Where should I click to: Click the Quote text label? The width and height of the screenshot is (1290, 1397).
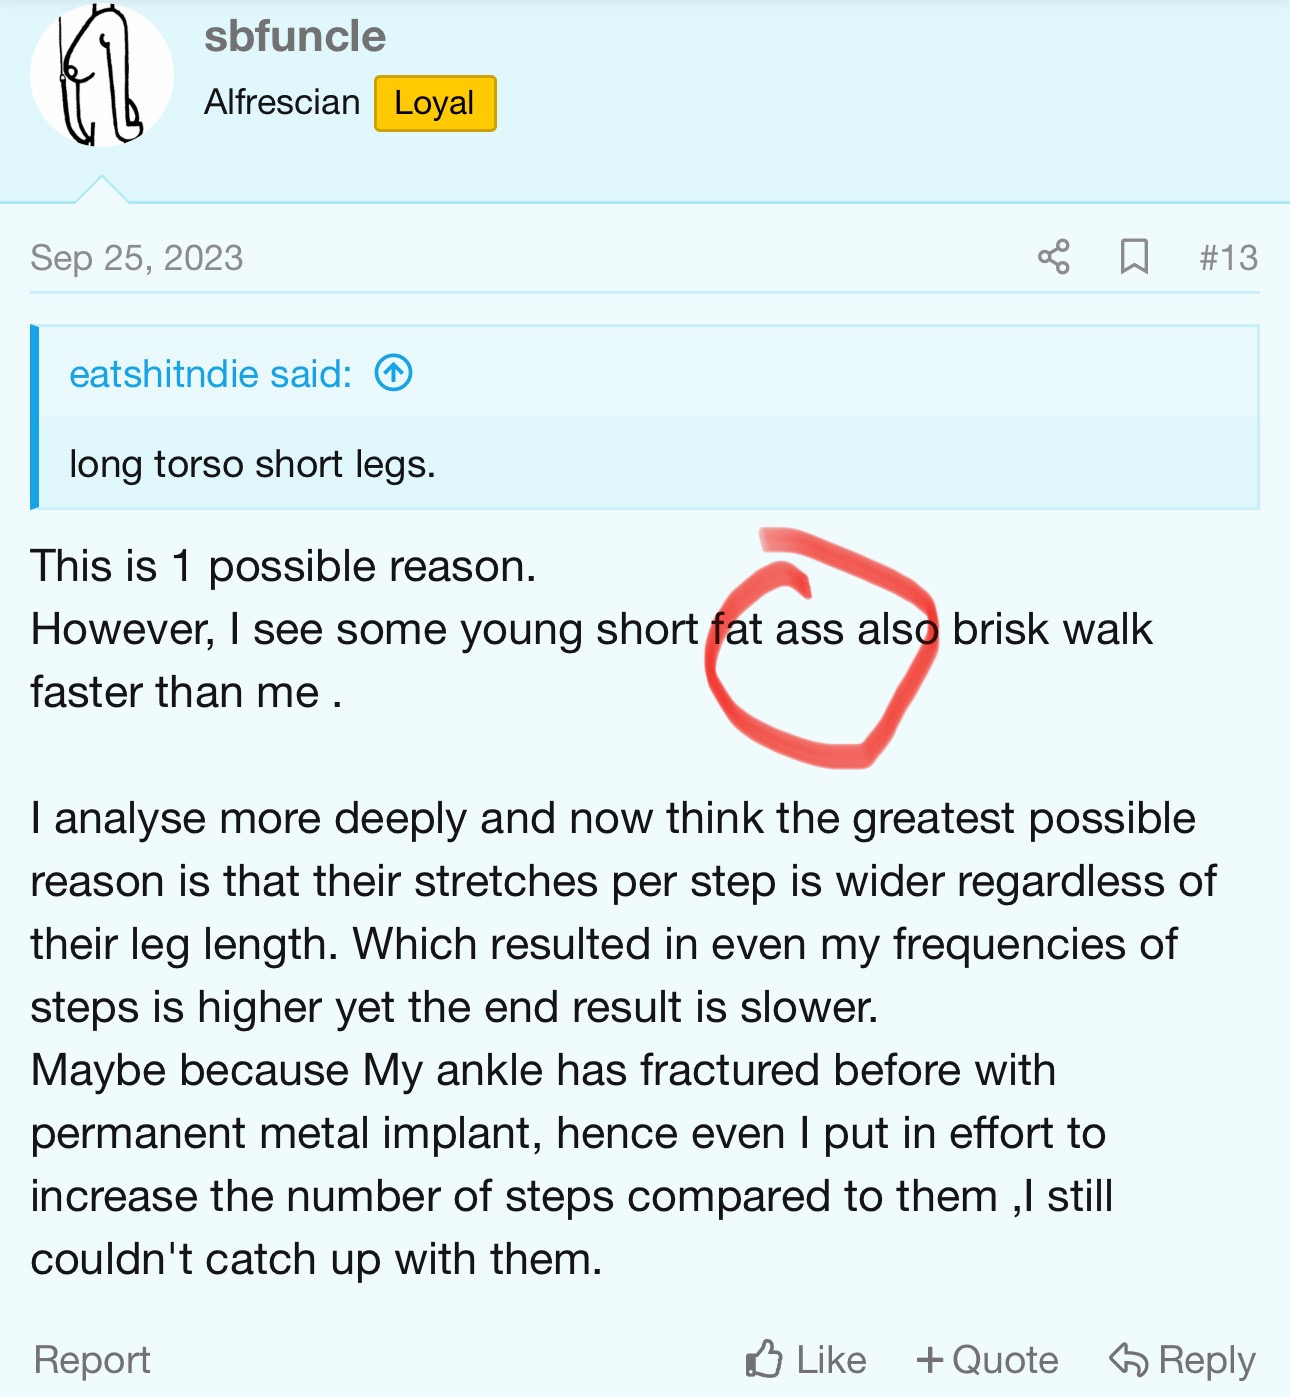click(1004, 1360)
